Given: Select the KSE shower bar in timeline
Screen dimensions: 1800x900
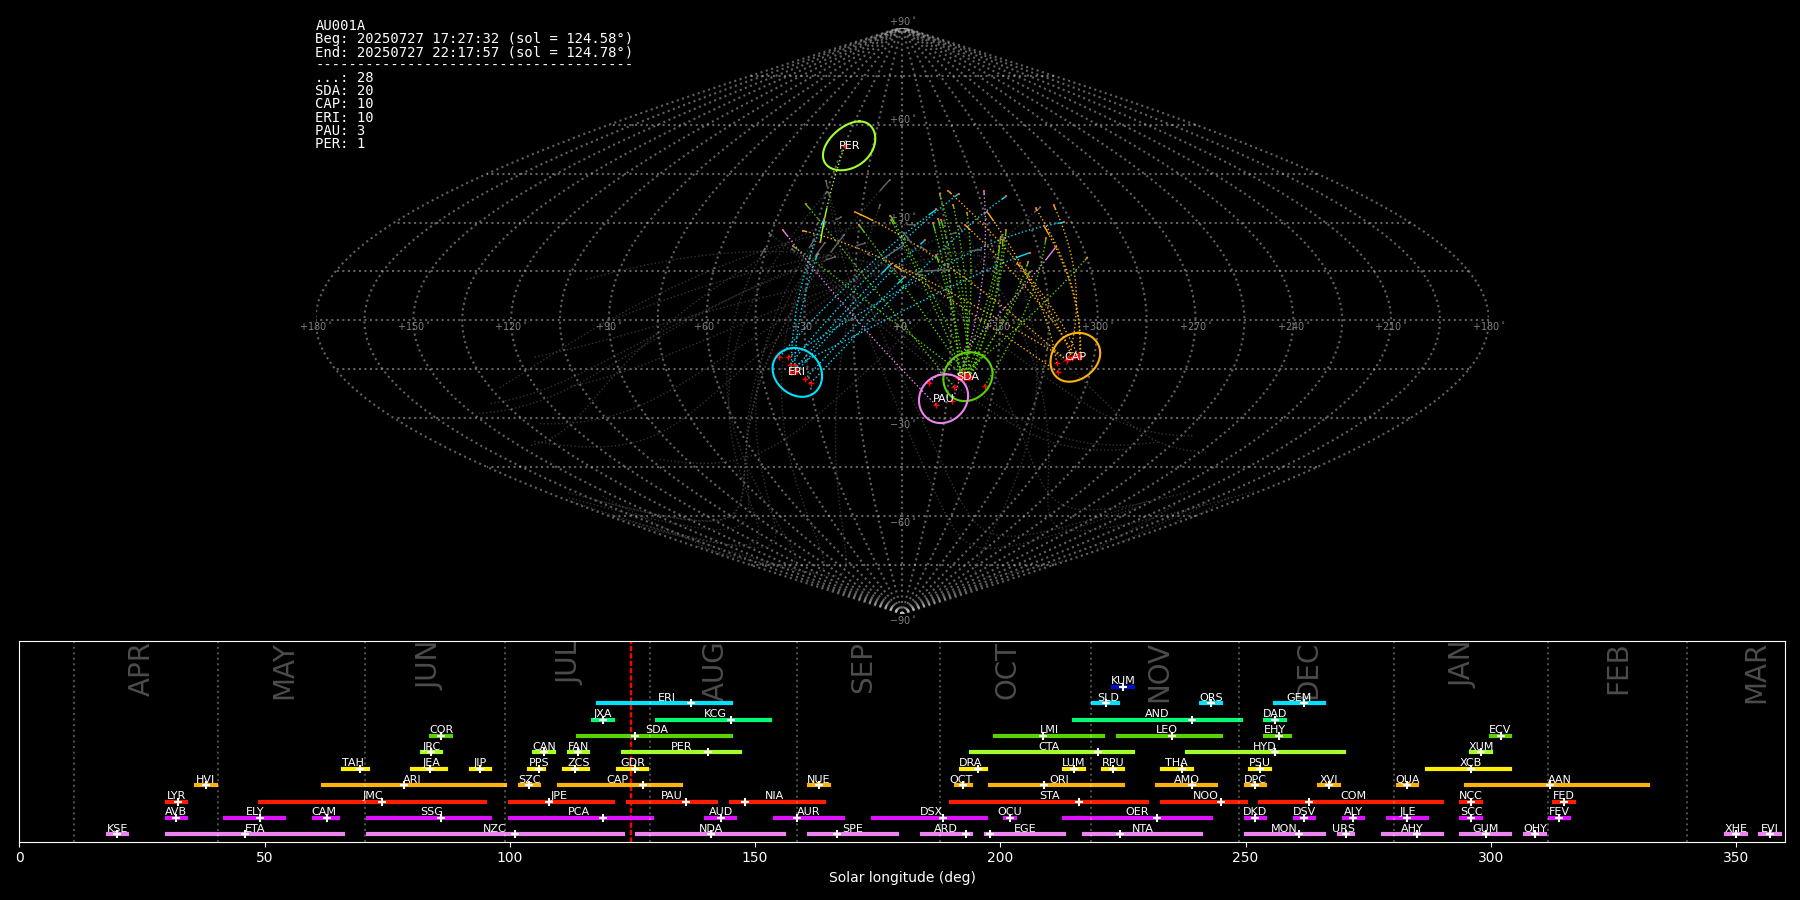Looking at the screenshot, I should click(x=117, y=834).
